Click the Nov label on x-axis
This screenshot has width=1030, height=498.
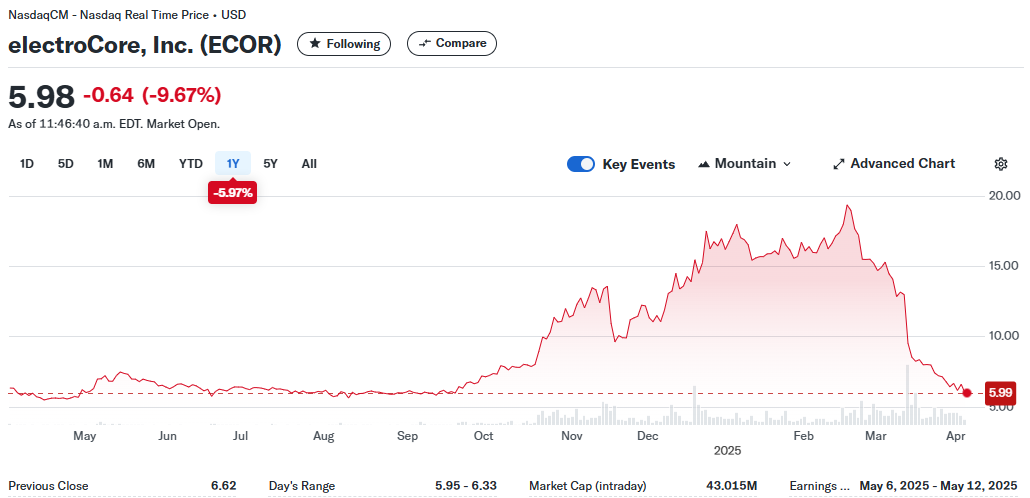(x=572, y=436)
